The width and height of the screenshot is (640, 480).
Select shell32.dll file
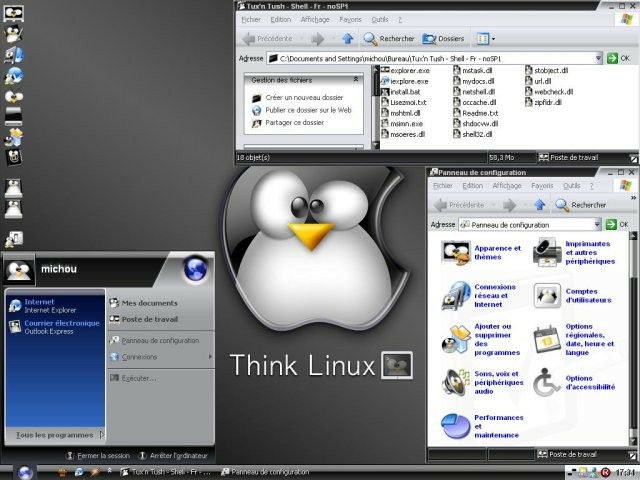tap(473, 134)
